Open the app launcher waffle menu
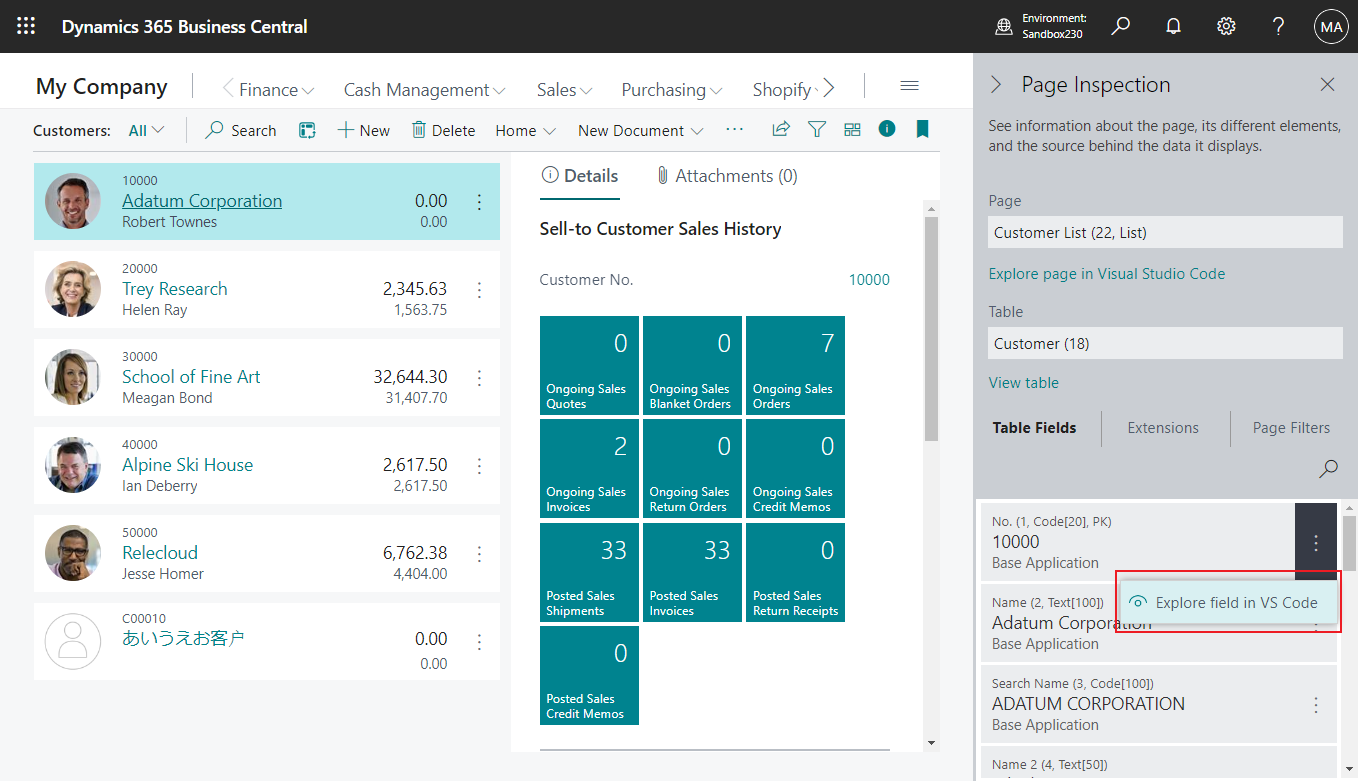 [26, 27]
